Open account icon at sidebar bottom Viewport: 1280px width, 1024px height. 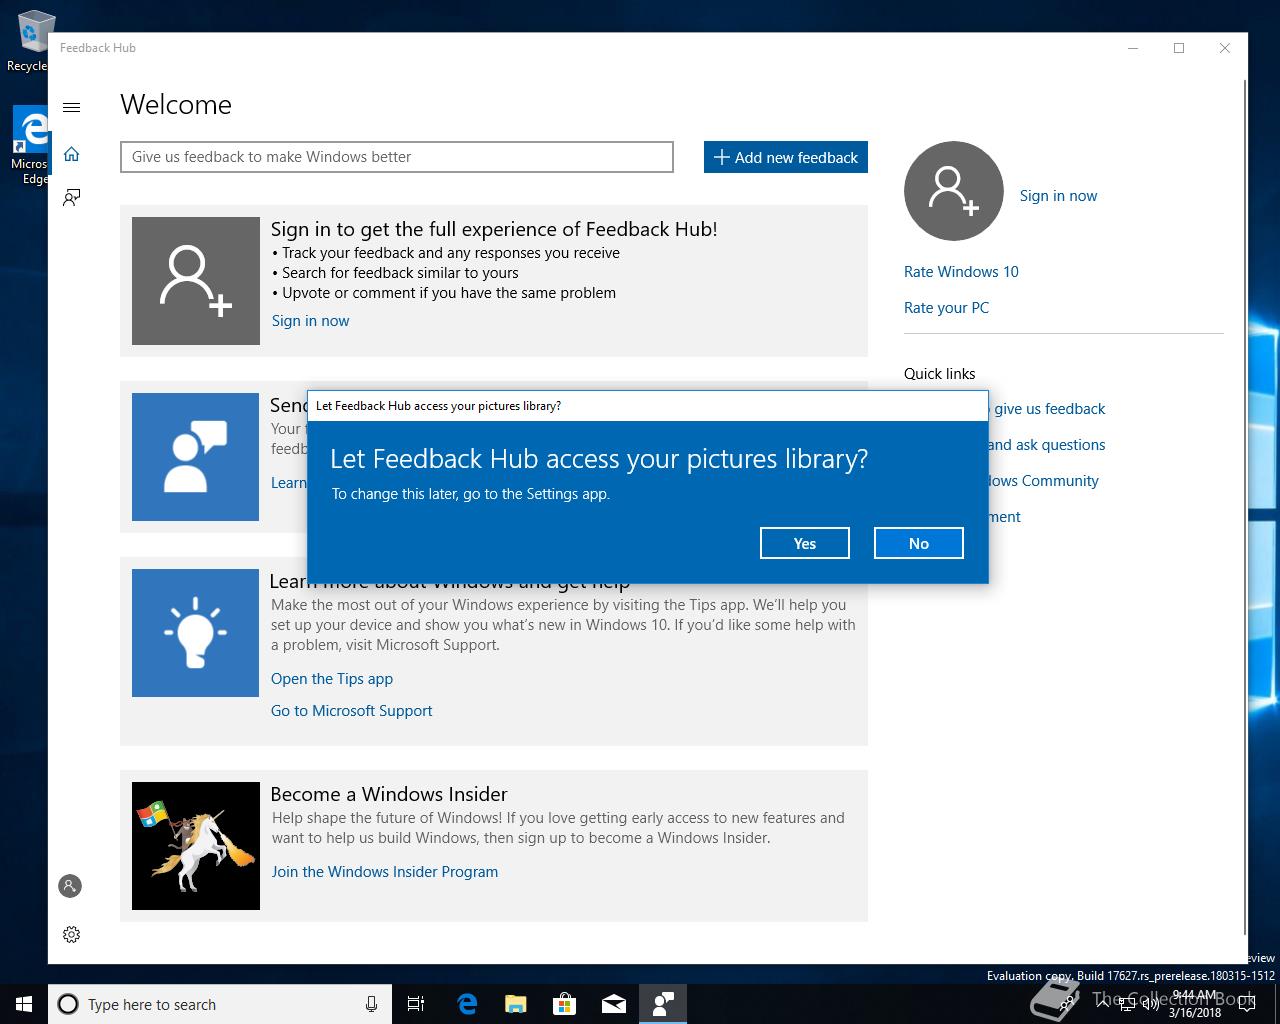tap(70, 886)
